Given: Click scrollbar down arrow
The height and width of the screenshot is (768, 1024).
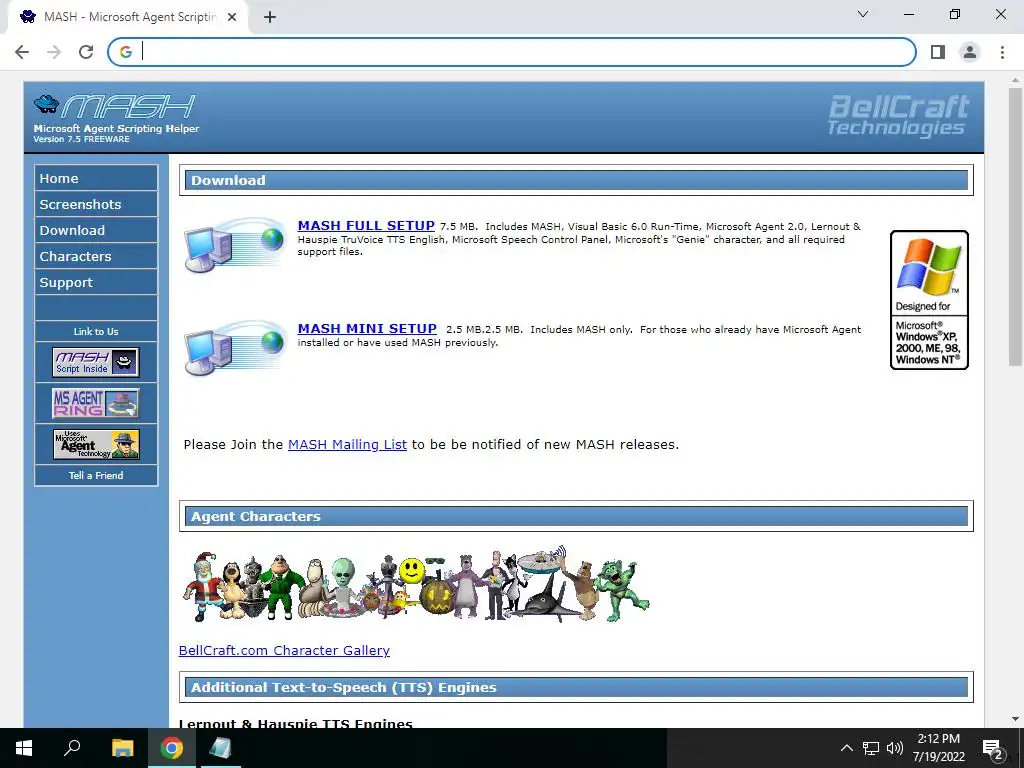Looking at the screenshot, I should point(1015,719).
